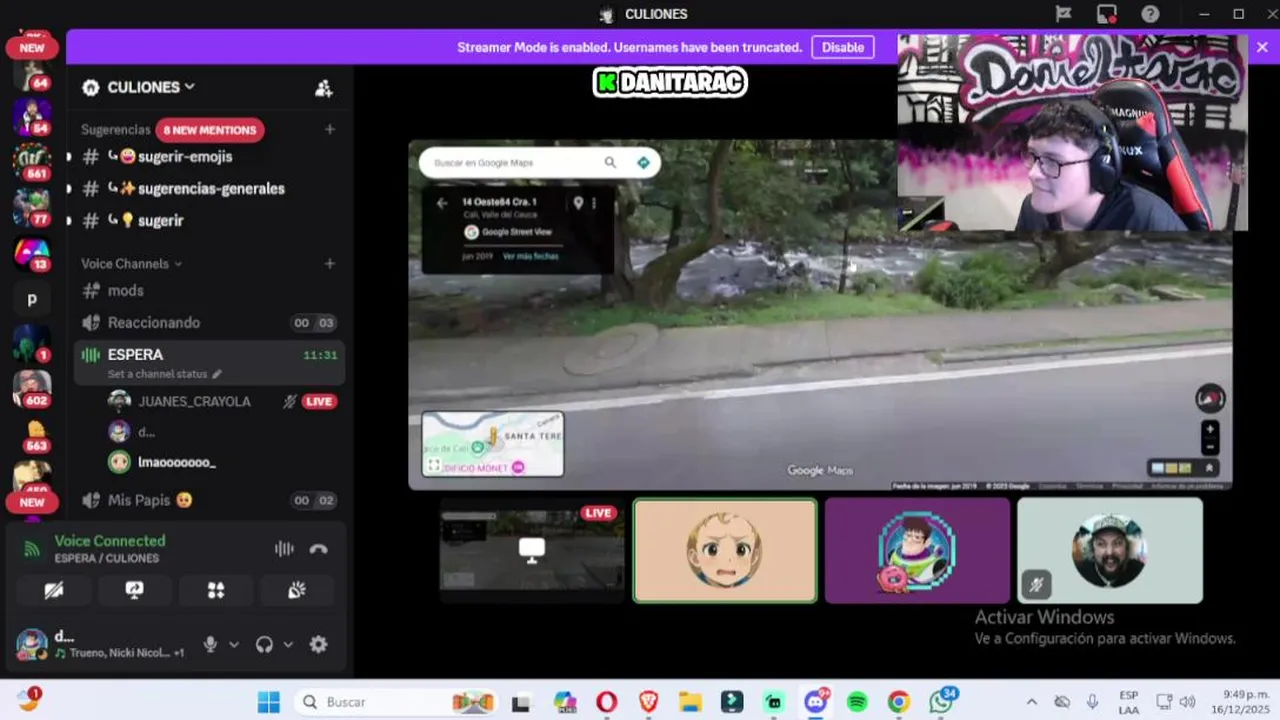Screen dimensions: 1280x720
Task: Disable Streamer Mode
Action: pyautogui.click(x=843, y=47)
